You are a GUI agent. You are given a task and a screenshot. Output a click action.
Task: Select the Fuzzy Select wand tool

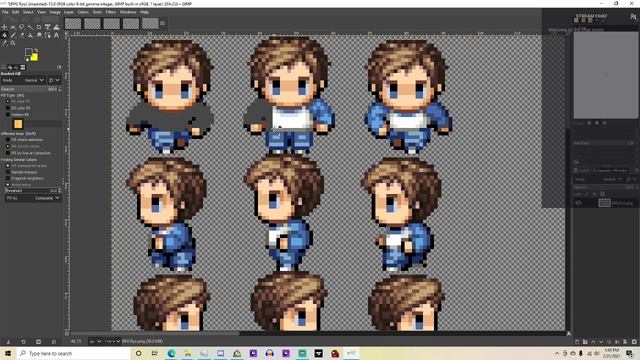coord(31,27)
